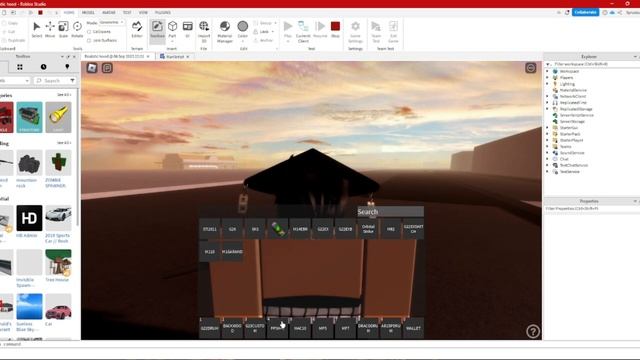Click the Resume button
The width and height of the screenshot is (640, 360).
point(320,29)
